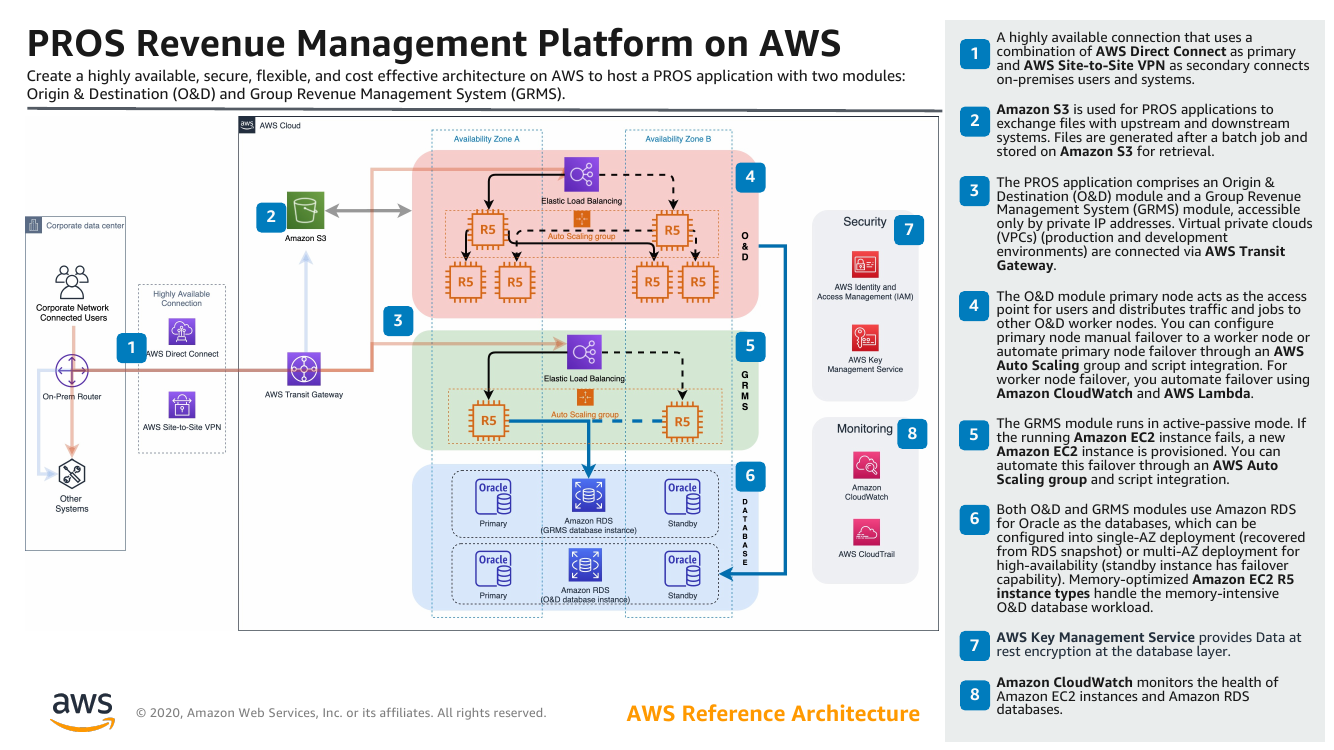Select the AWS Site-to-Site VPN icon
1334x750 pixels.
tap(181, 404)
